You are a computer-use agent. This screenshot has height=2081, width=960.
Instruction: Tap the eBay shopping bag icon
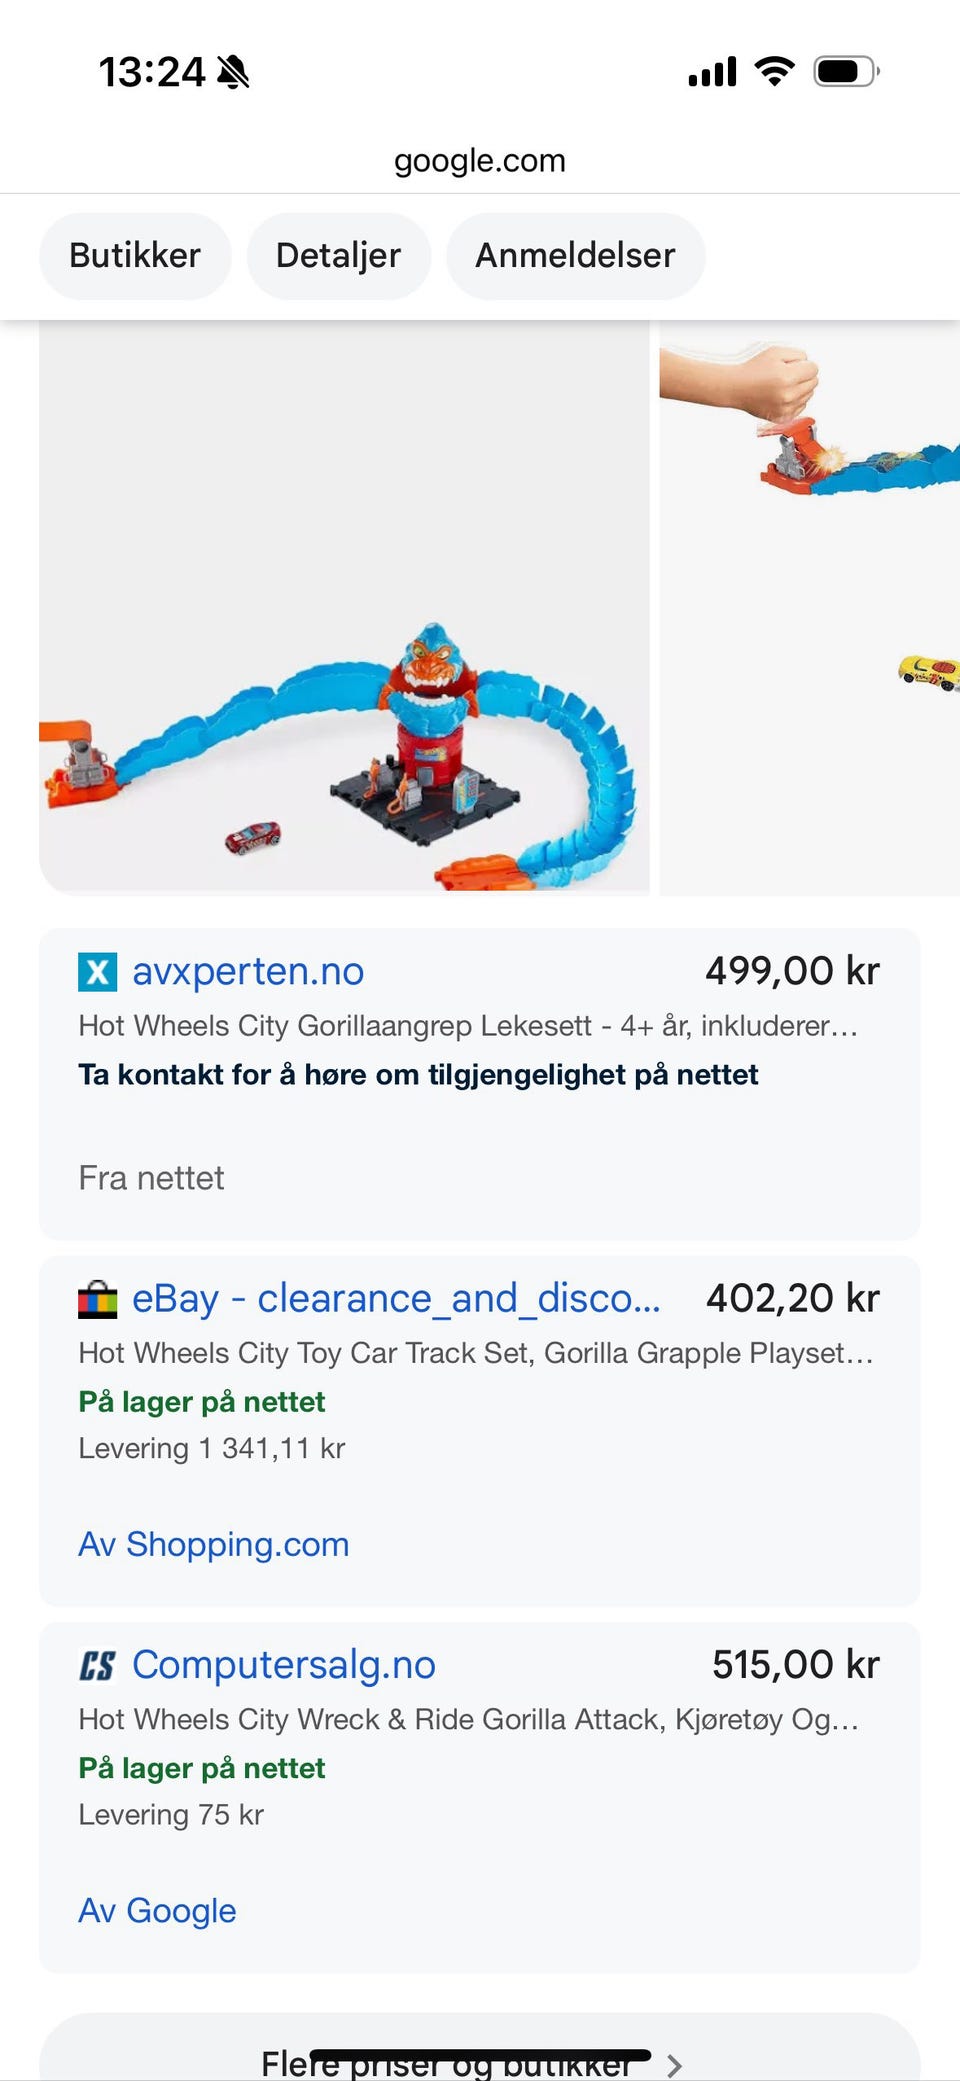(x=98, y=1299)
